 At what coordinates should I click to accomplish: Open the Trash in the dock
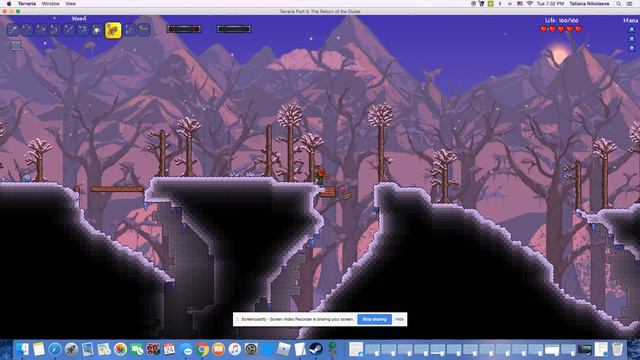pos(618,349)
